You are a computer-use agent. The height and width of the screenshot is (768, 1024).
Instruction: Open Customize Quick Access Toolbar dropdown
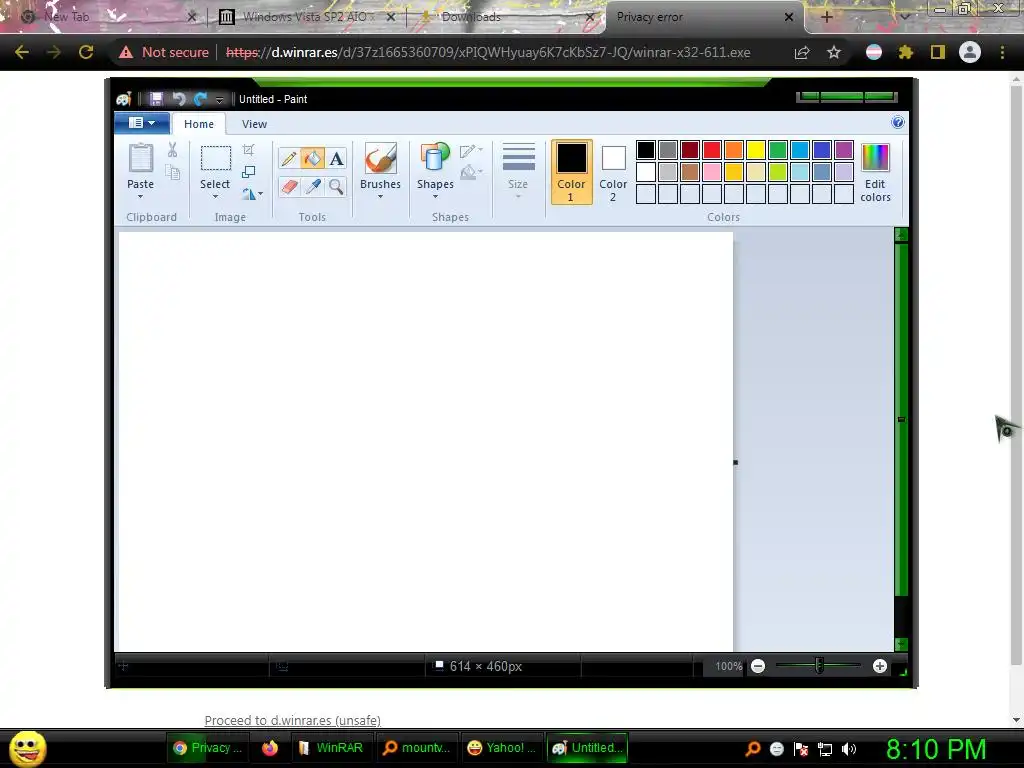[219, 99]
